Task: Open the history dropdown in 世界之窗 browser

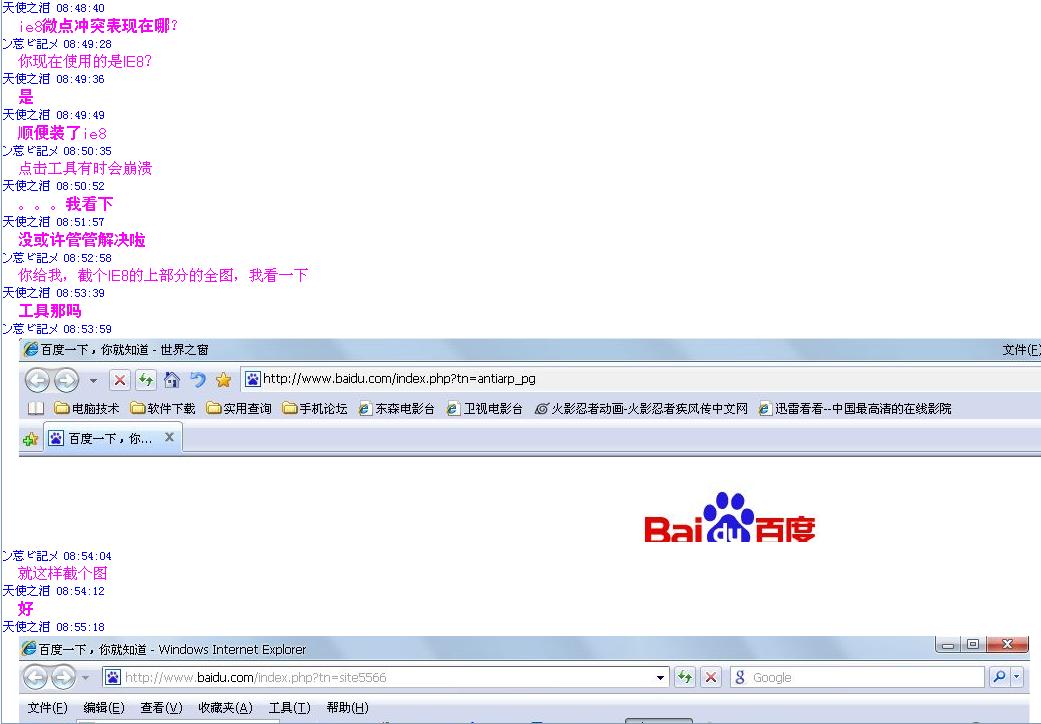Action: (93, 381)
